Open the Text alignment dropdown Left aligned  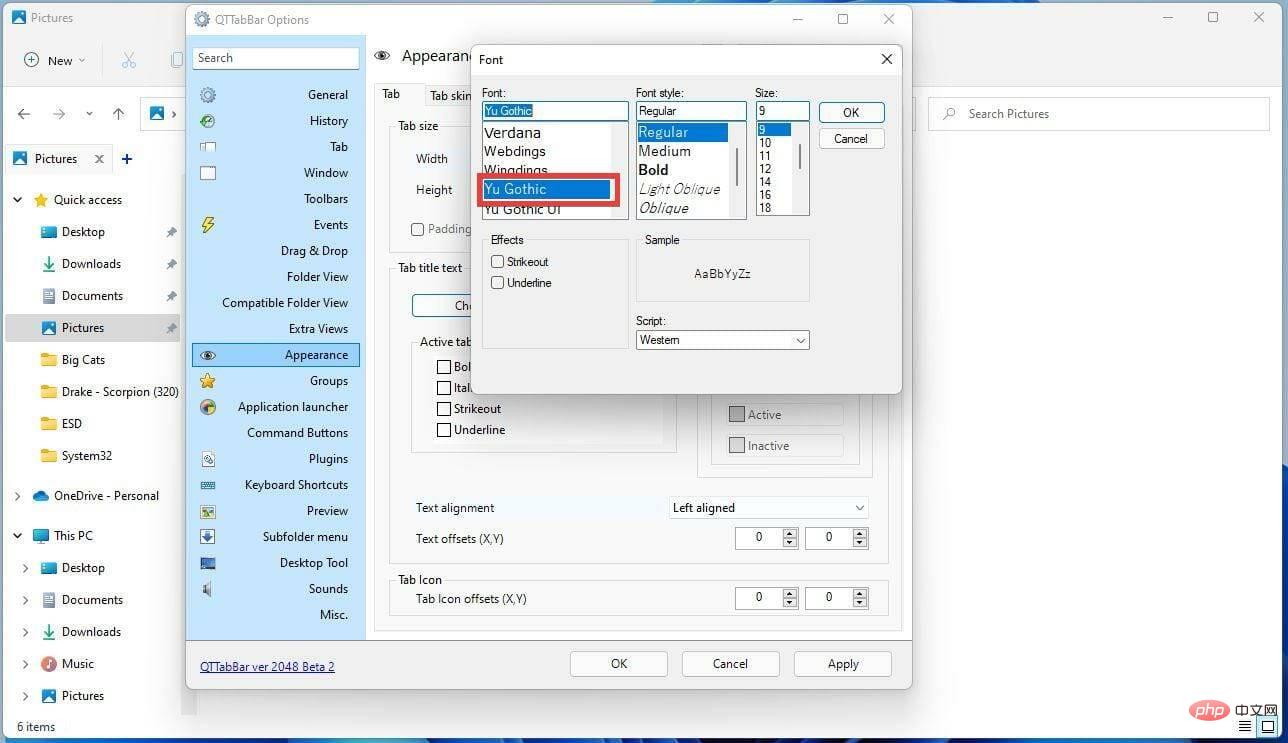pyautogui.click(x=768, y=508)
